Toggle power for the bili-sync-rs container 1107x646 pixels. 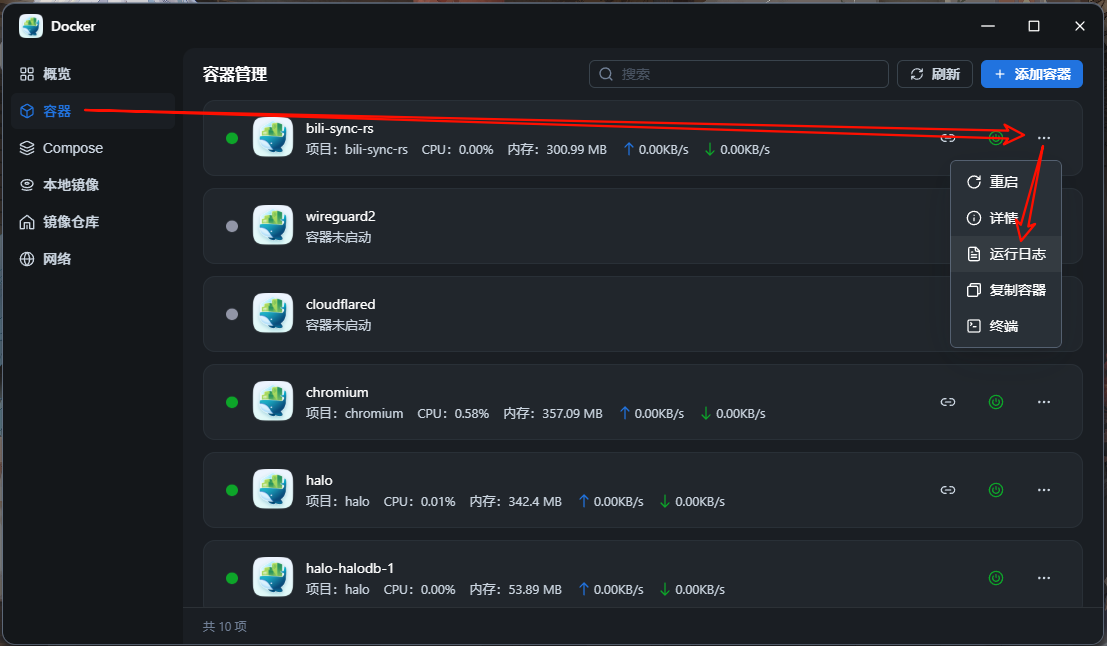(x=995, y=138)
